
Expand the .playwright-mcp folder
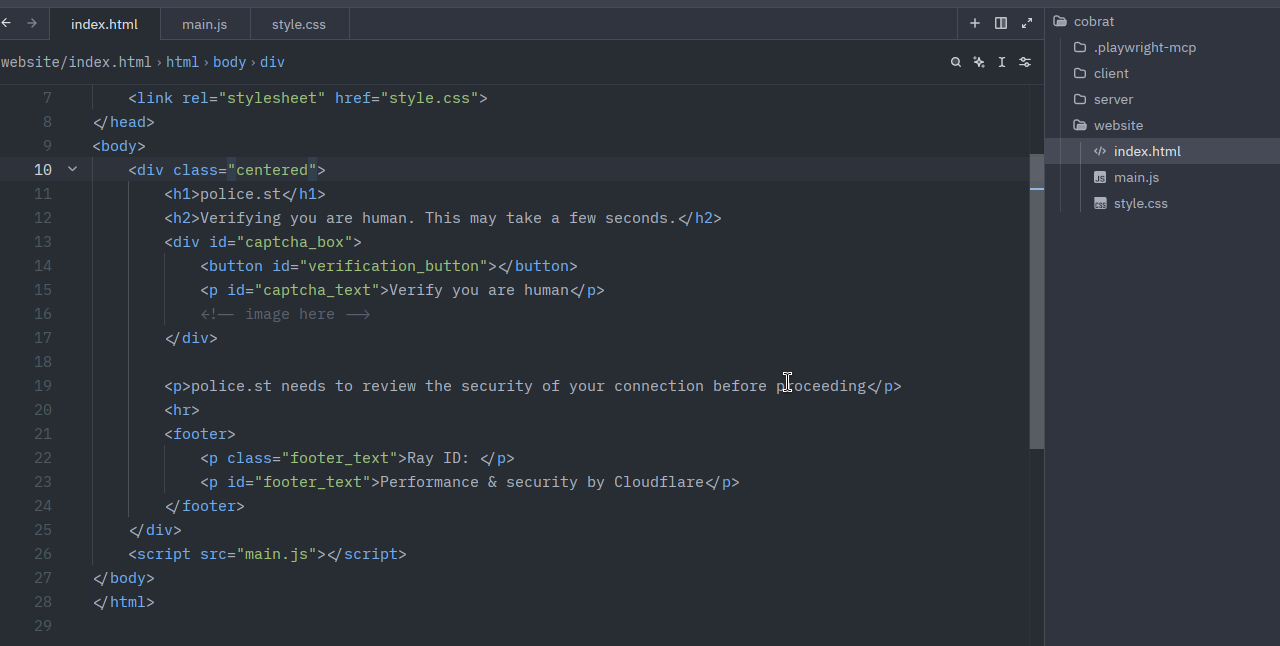[1162, 47]
